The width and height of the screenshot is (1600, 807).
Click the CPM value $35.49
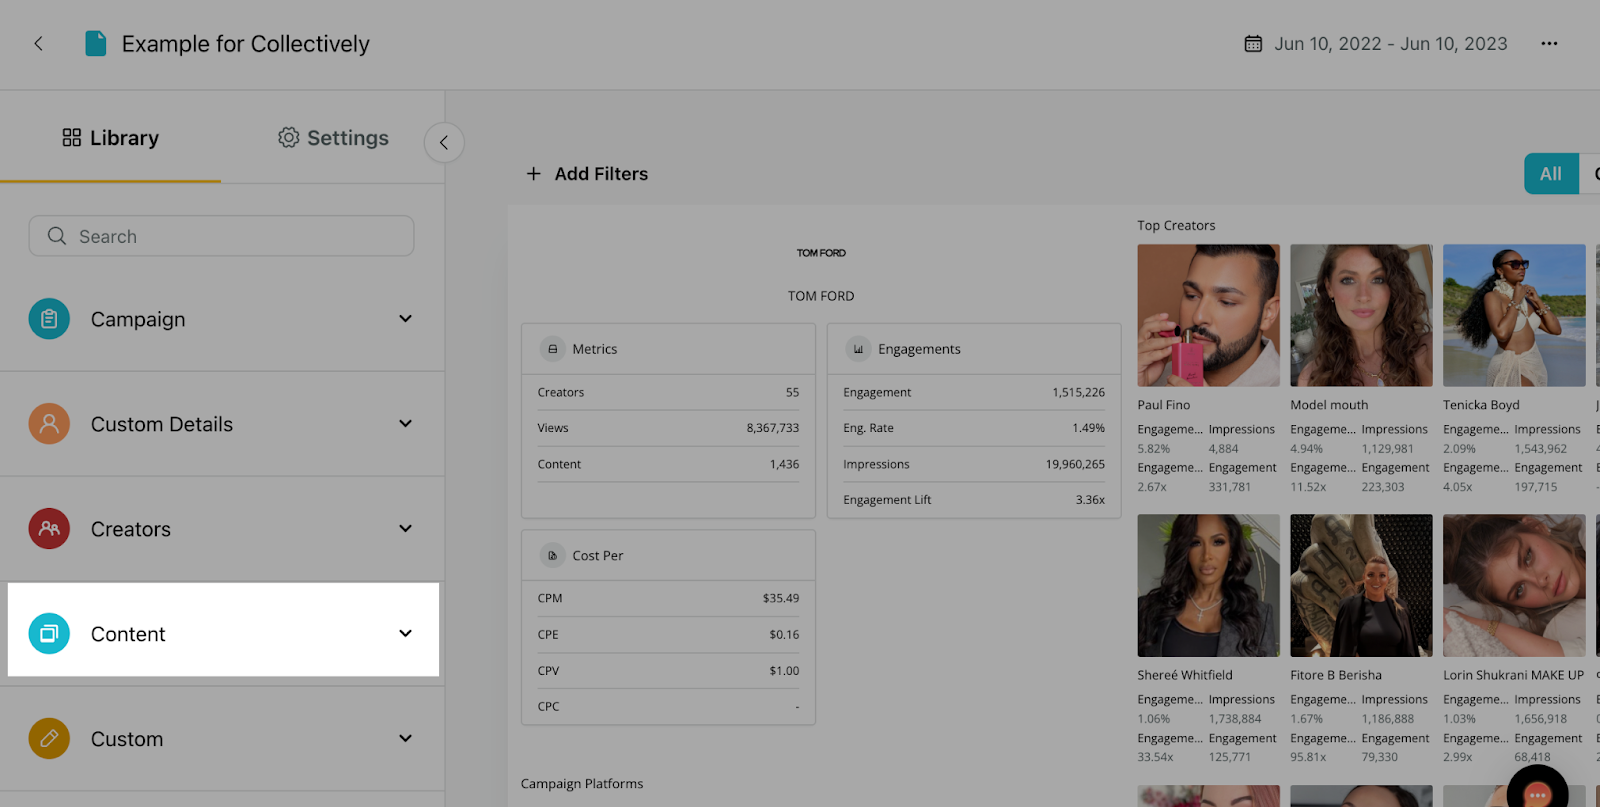click(x=781, y=598)
